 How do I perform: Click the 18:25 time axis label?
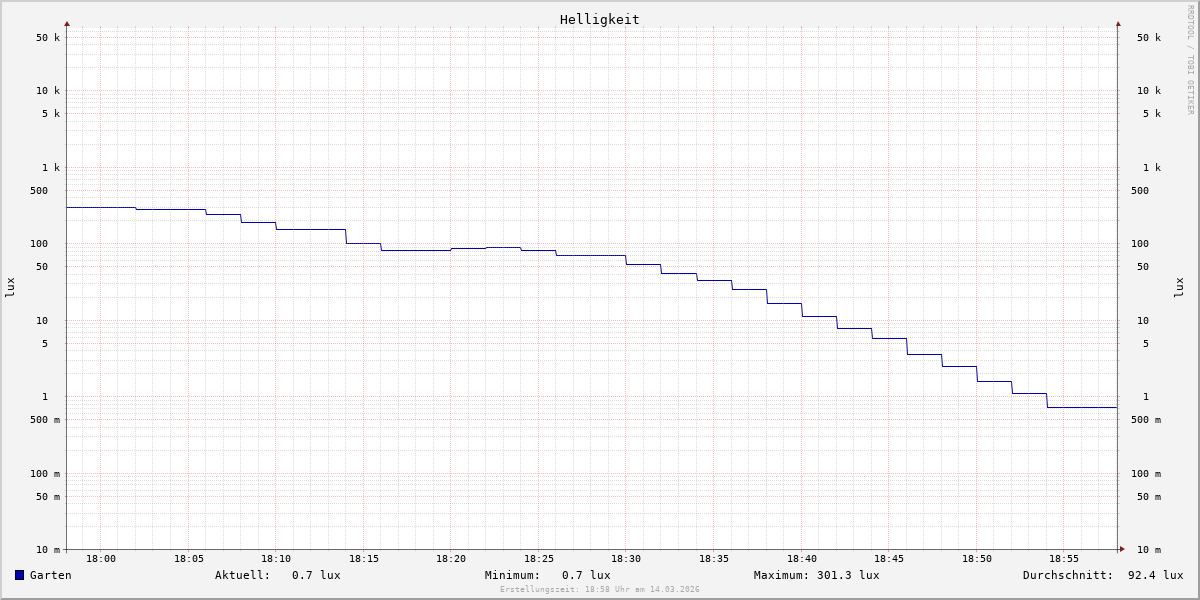coord(539,559)
